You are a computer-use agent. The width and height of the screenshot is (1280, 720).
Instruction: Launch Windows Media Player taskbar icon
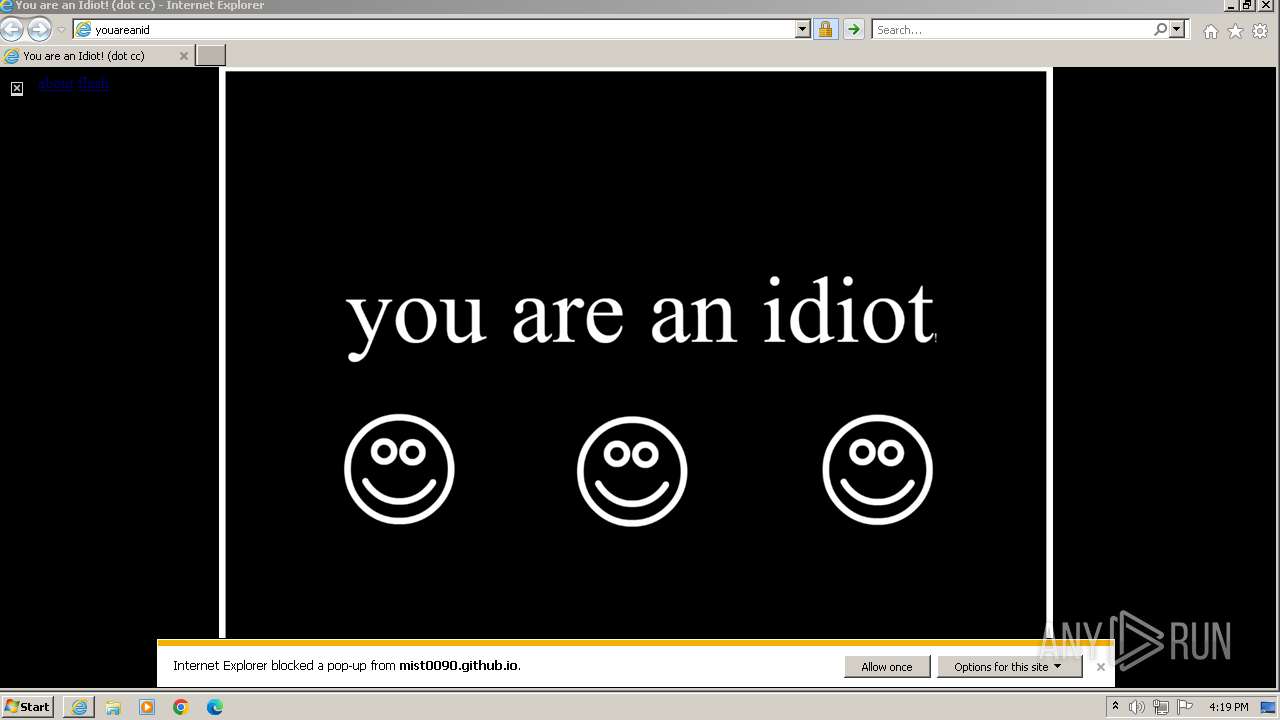coord(147,707)
